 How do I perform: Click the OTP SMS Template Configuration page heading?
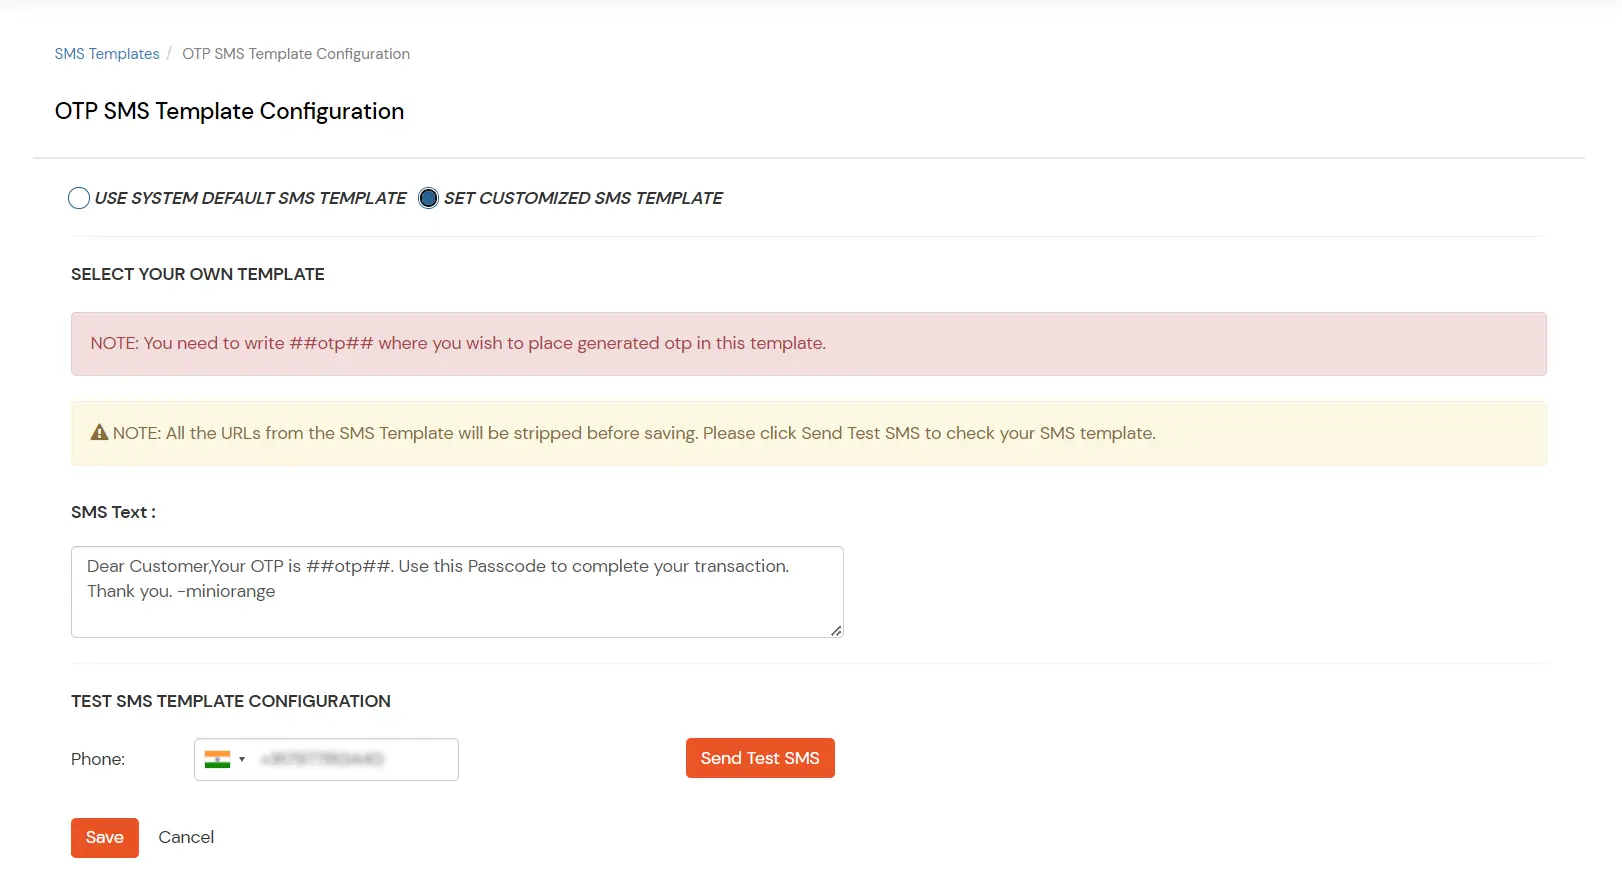(229, 111)
